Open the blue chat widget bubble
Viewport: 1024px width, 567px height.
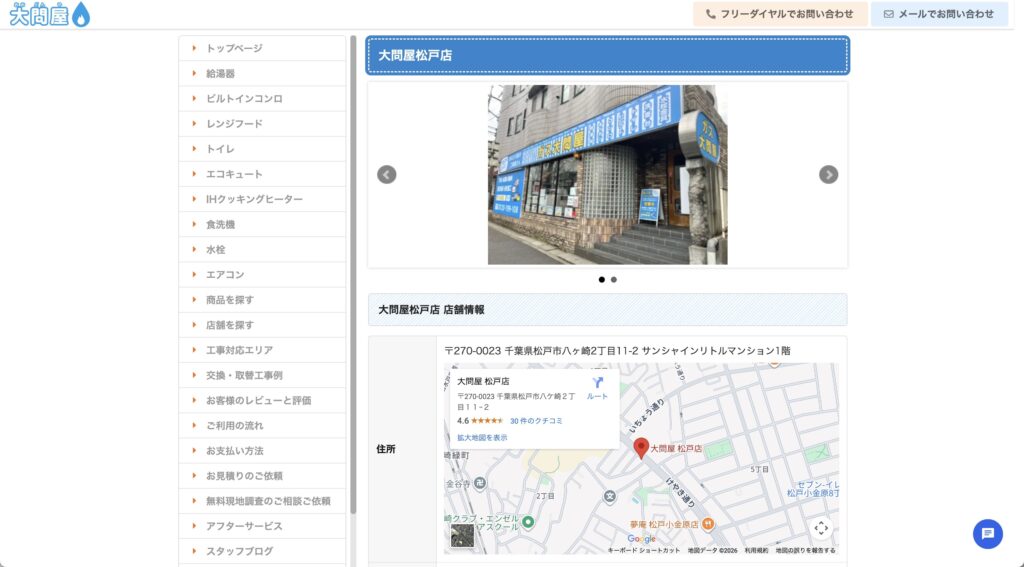point(987,534)
